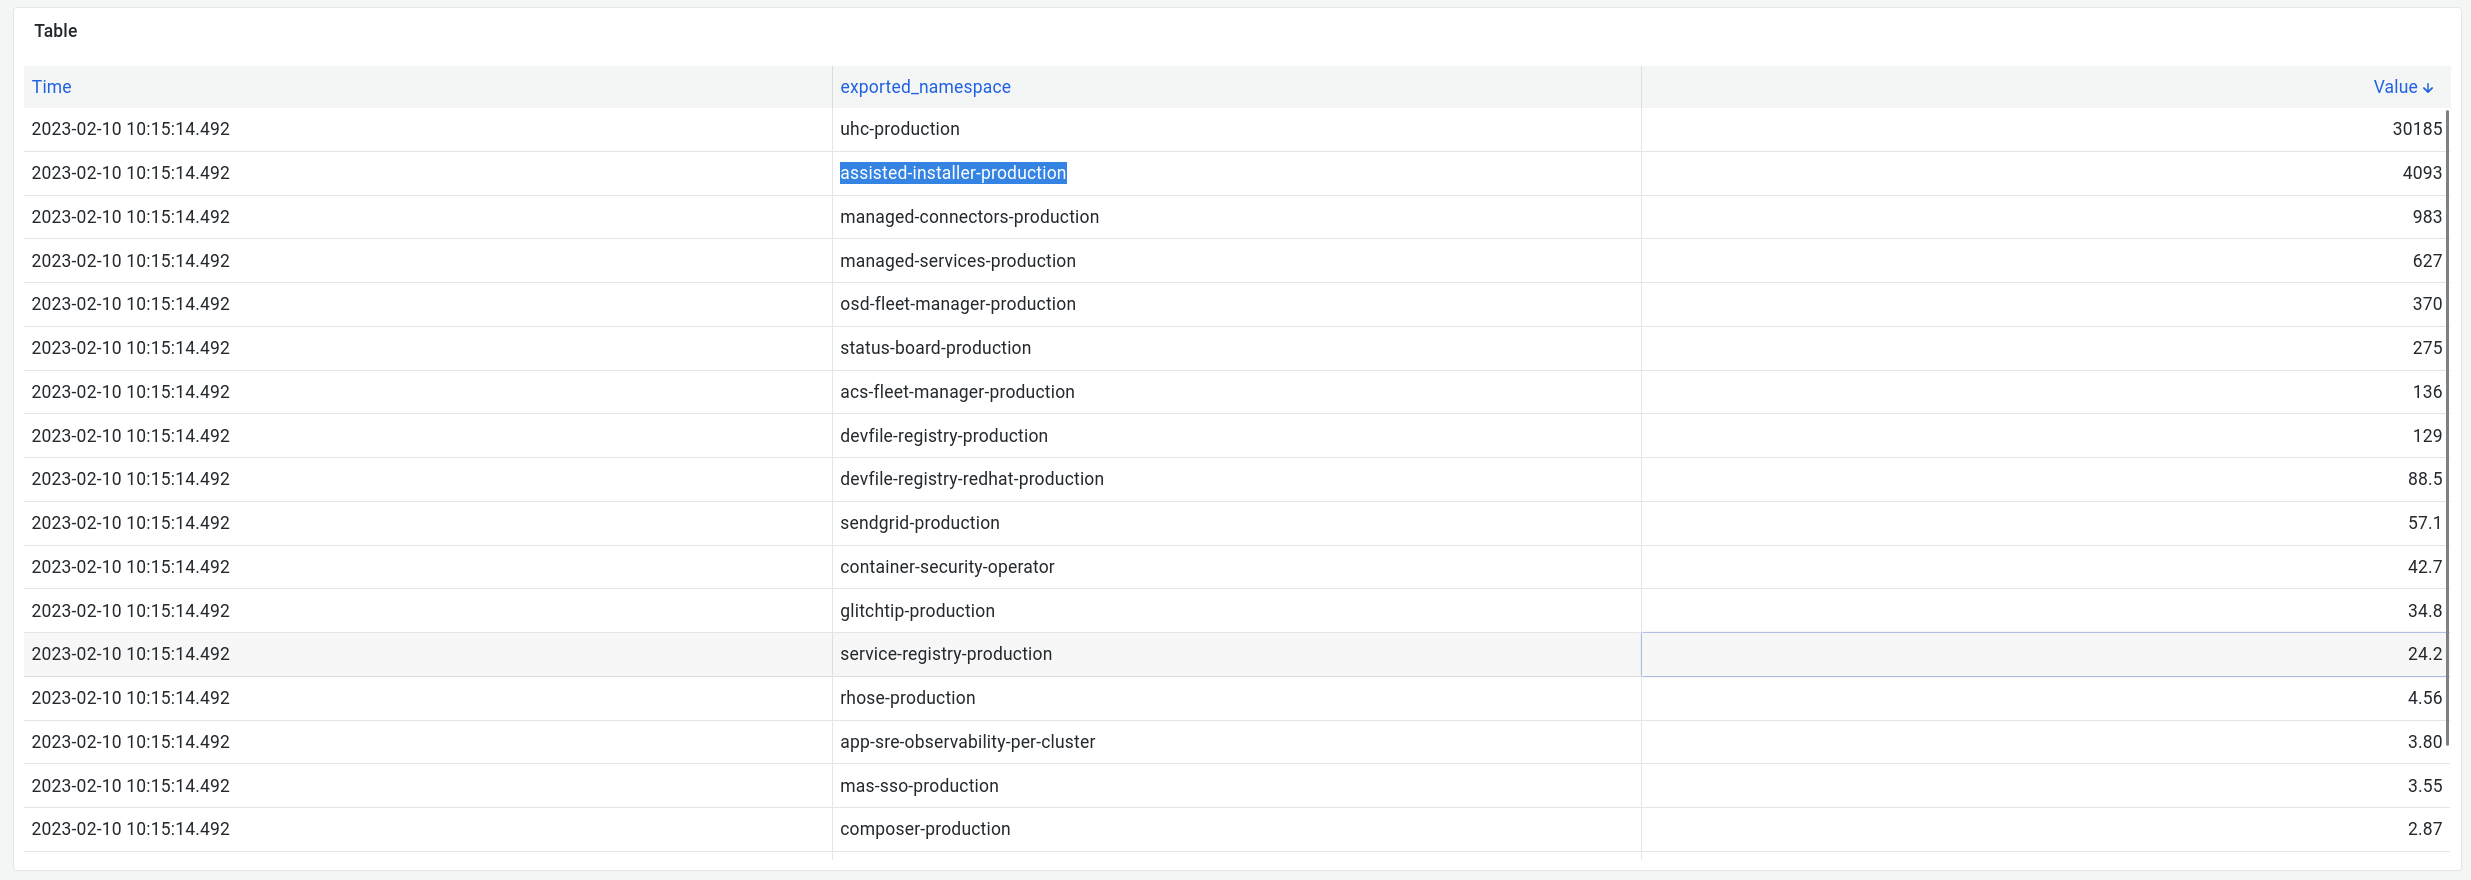Click the sendgrid-production namespace cell
This screenshot has width=2471, height=880.
click(x=919, y=523)
